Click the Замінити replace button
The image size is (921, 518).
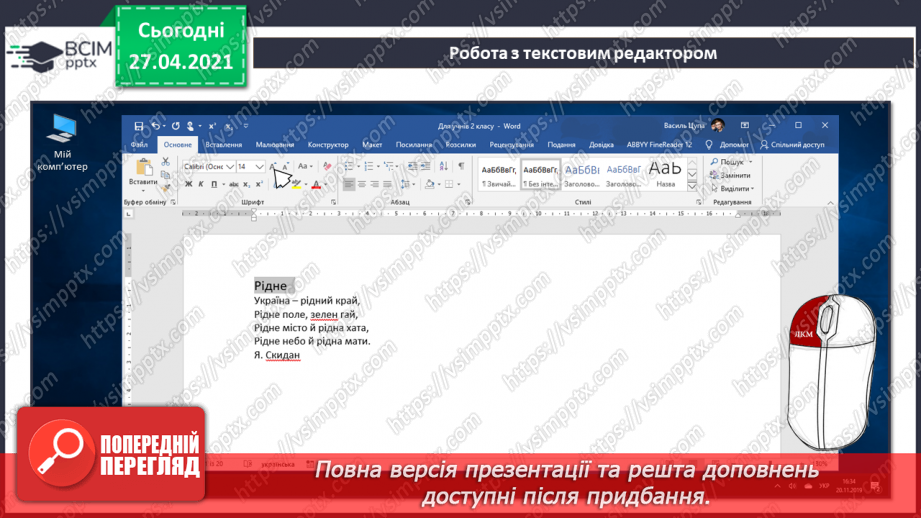(731, 175)
